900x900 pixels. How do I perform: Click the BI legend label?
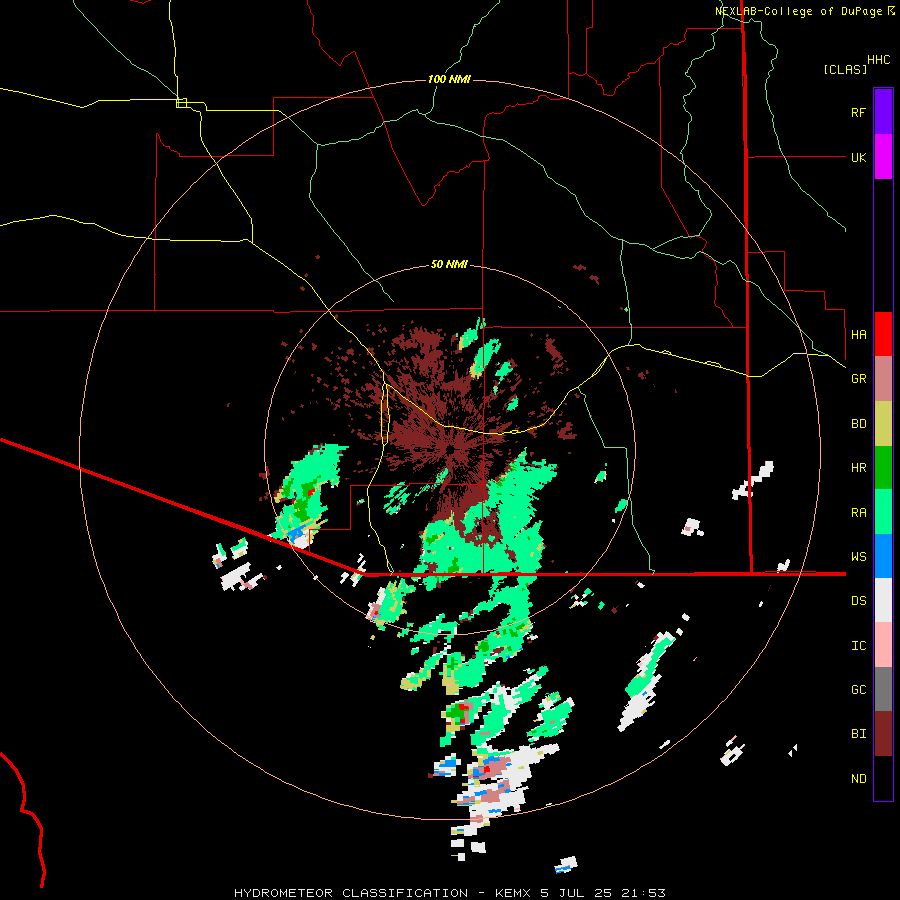coord(858,734)
